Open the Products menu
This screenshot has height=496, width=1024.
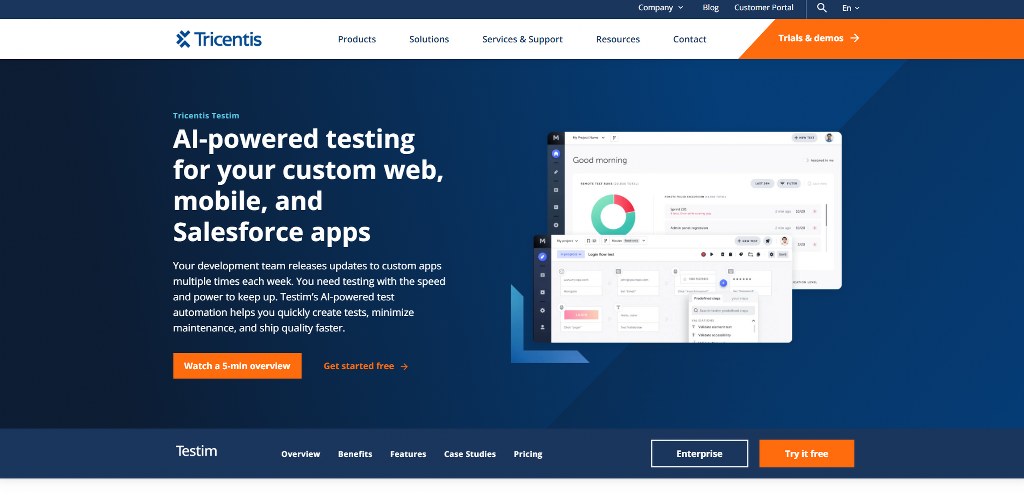(357, 39)
